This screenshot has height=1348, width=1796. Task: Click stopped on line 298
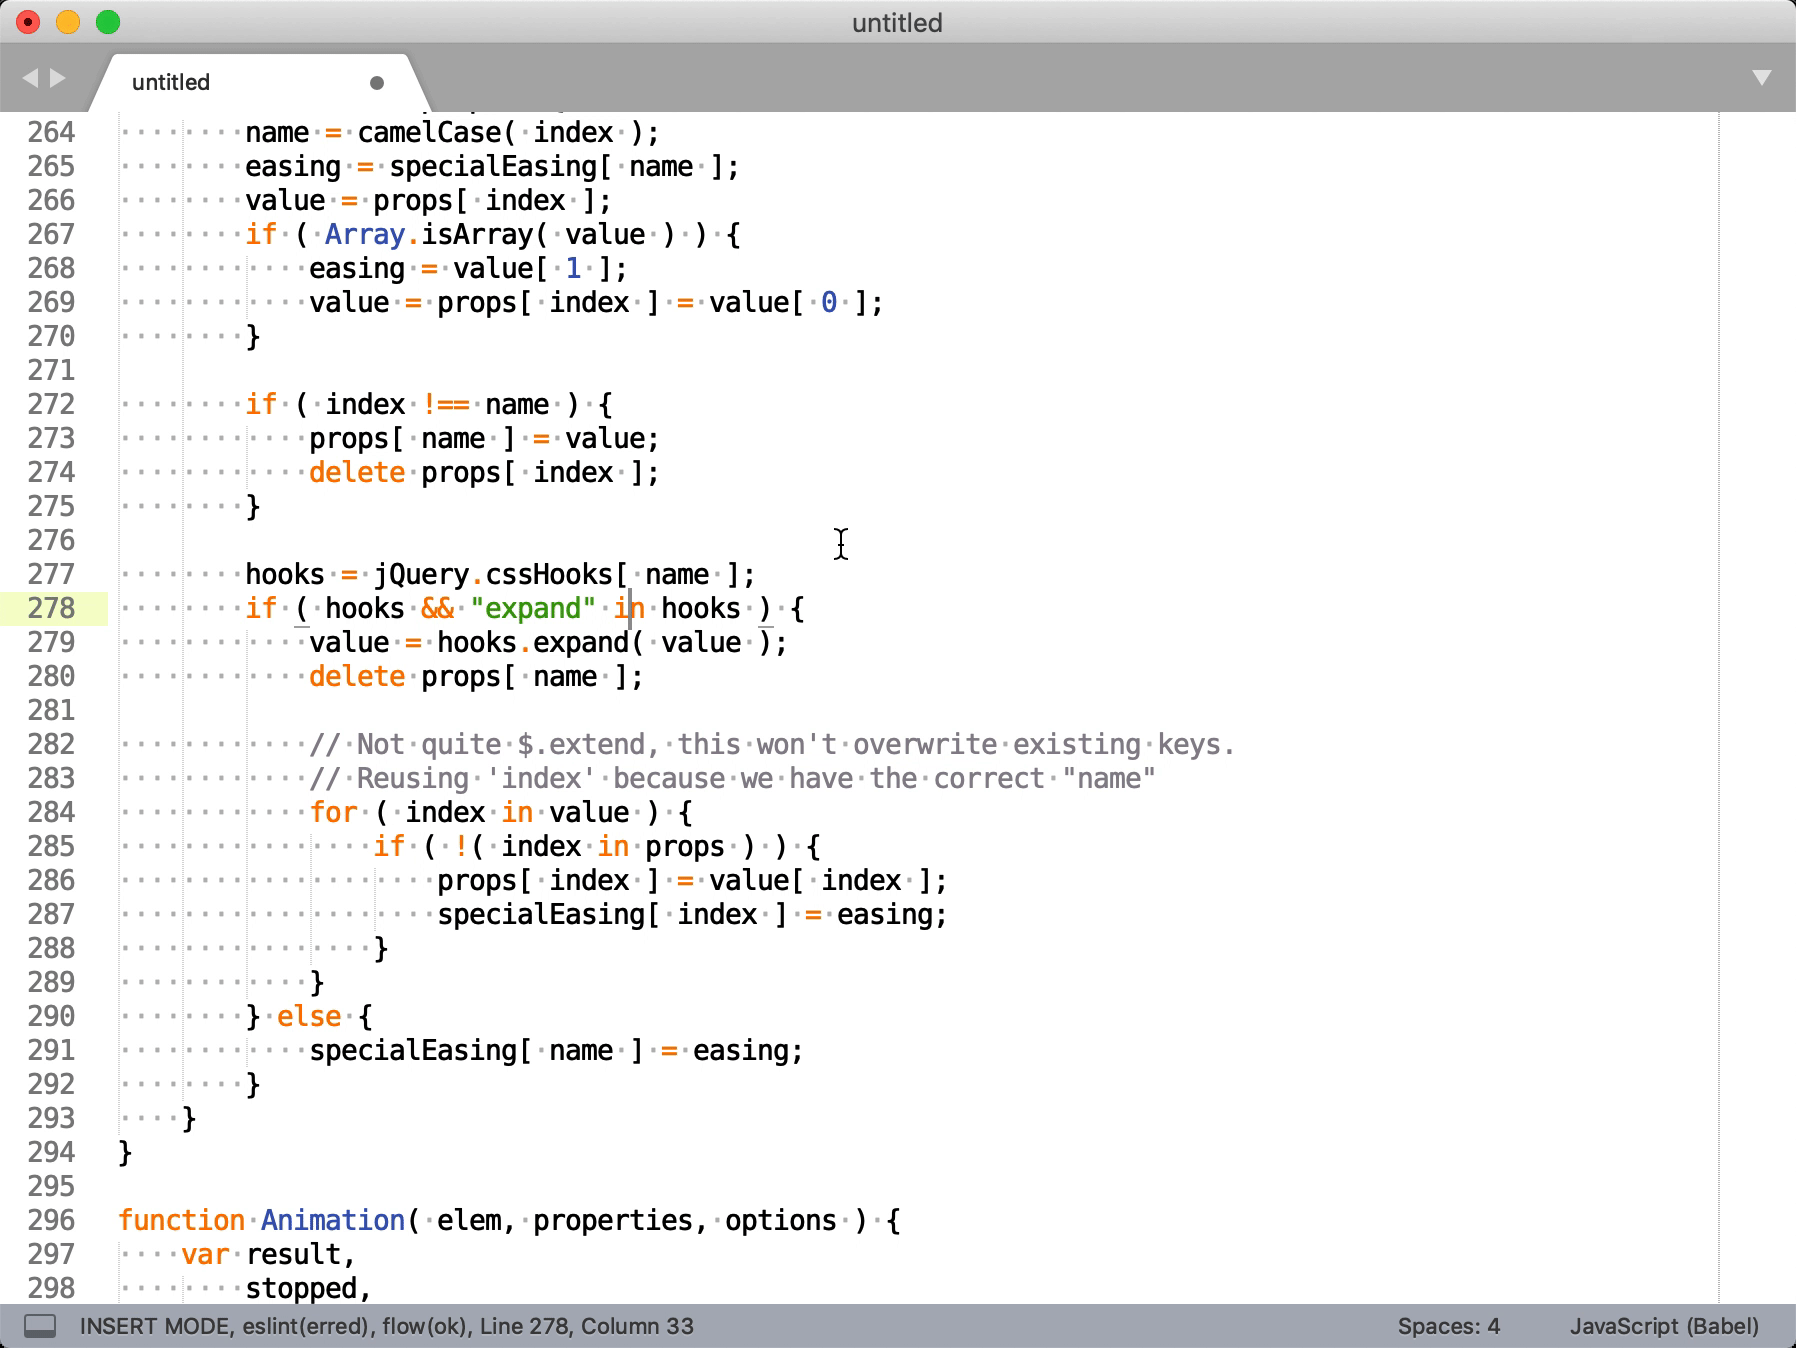(301, 1288)
